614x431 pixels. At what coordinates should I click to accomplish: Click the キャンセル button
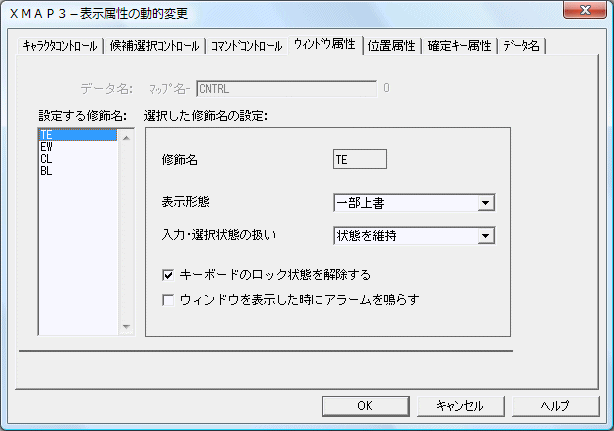point(460,405)
